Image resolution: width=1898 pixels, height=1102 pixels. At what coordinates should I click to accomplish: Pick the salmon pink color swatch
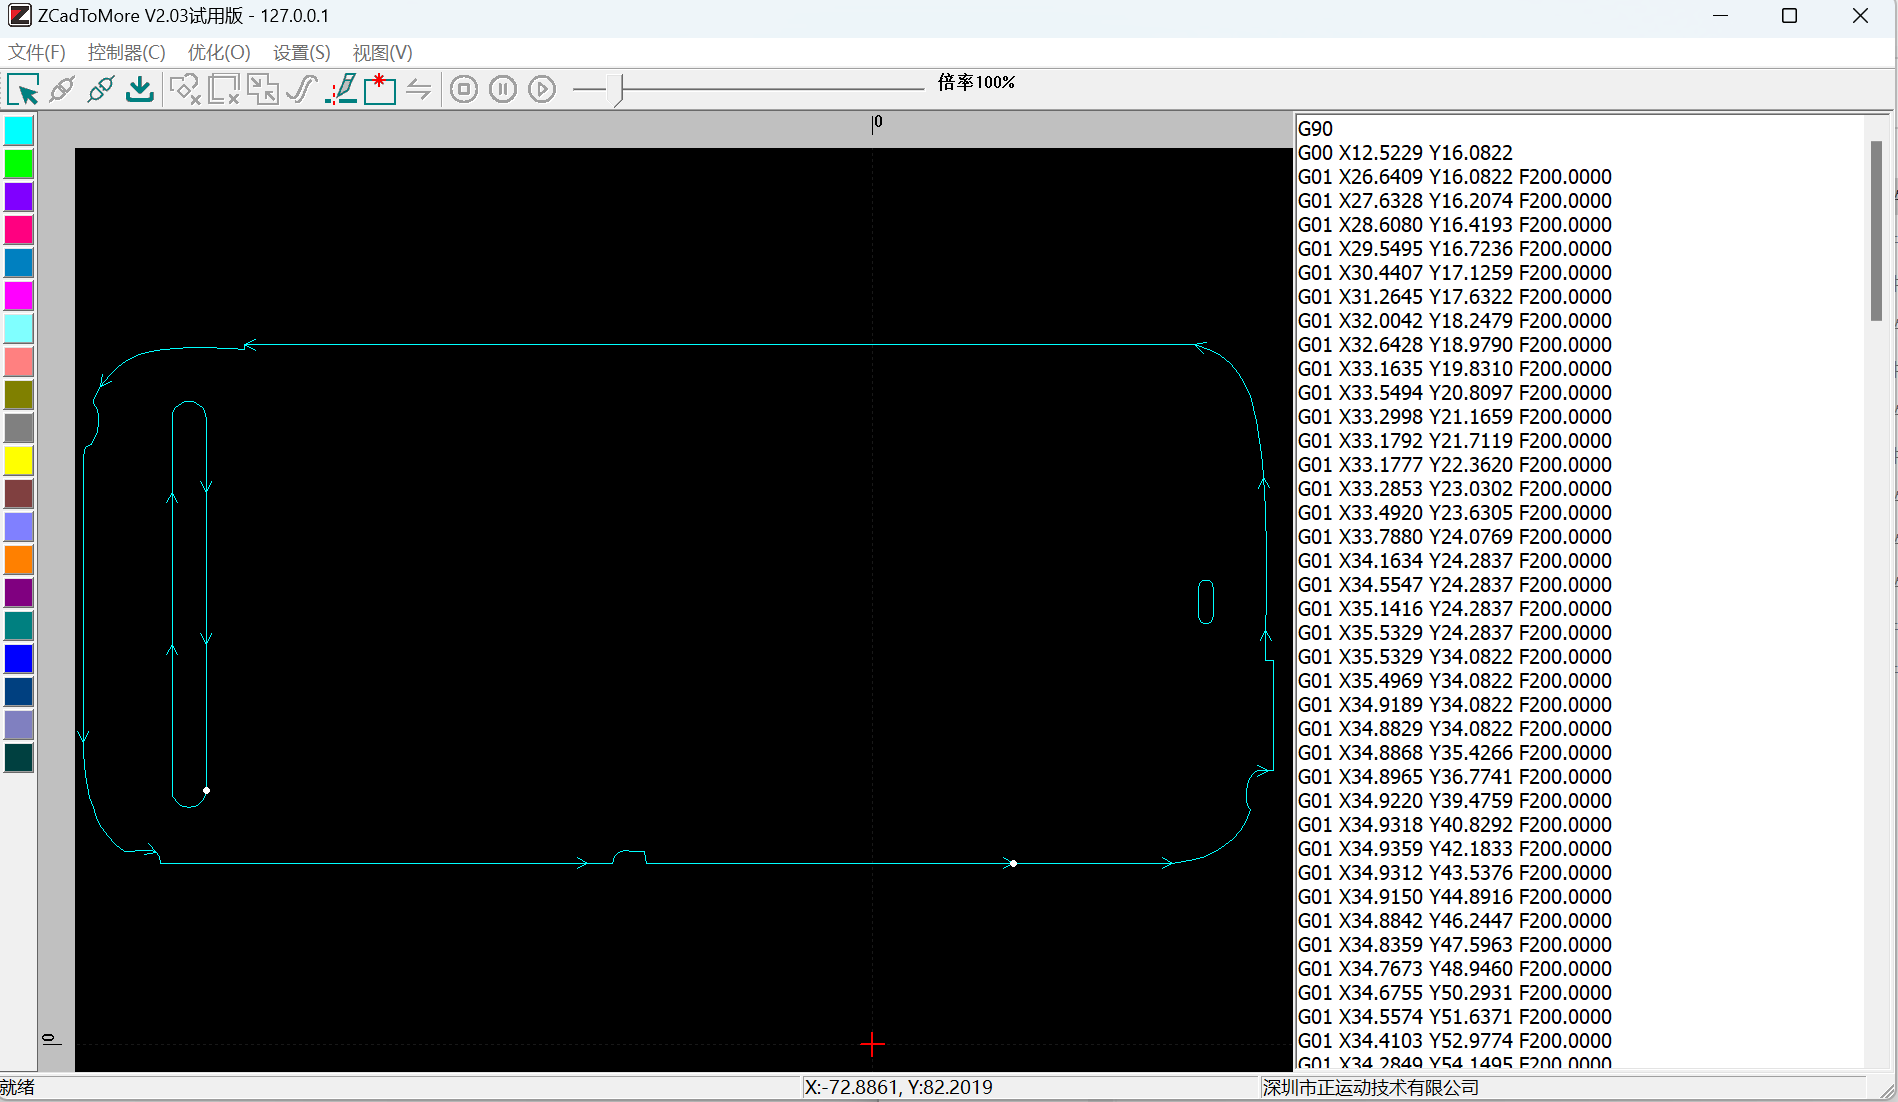(19, 362)
